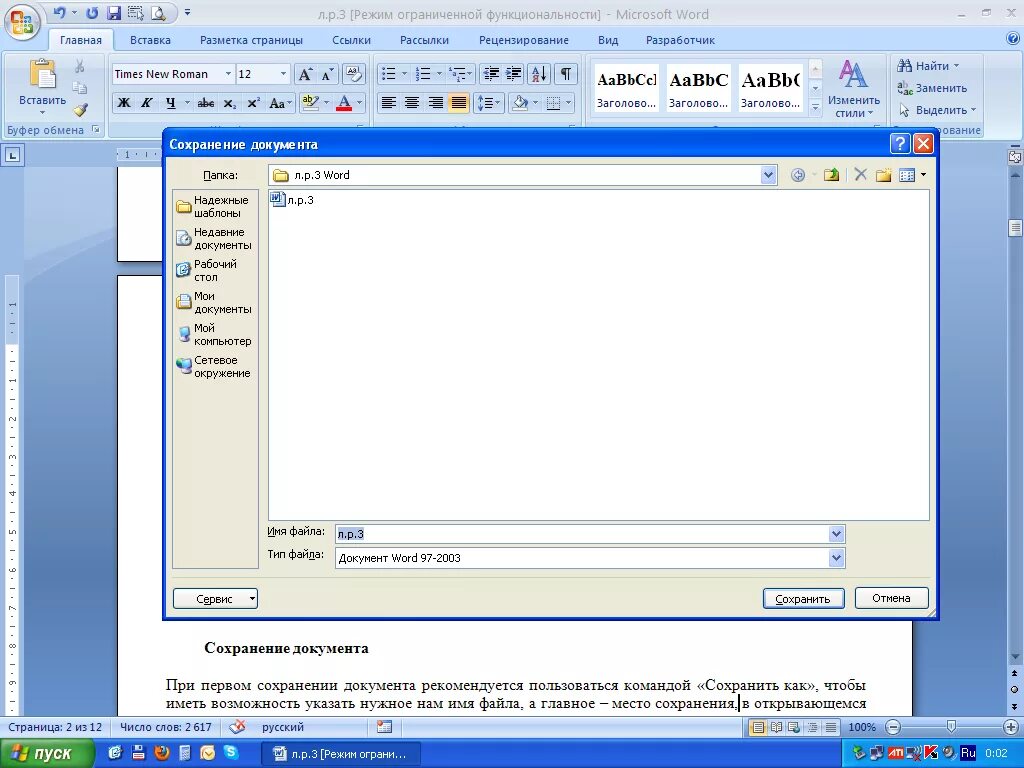Select the л.р.3 file in list
Screen dimensions: 1024x768
pyautogui.click(x=292, y=200)
